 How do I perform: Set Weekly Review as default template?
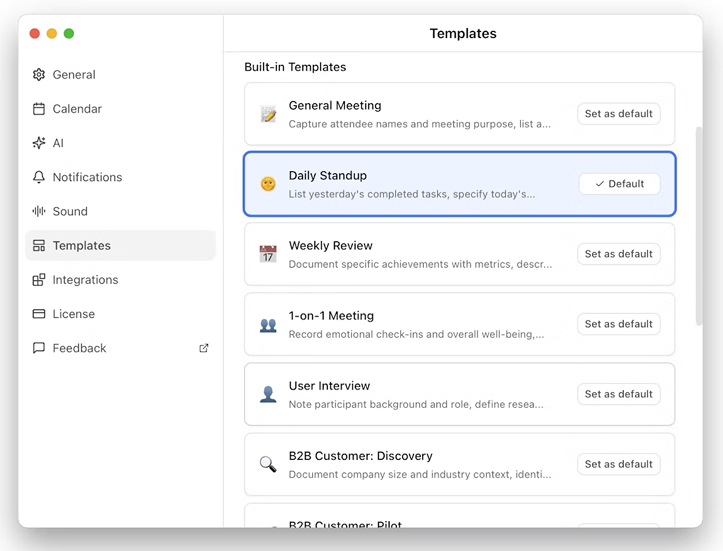point(618,254)
